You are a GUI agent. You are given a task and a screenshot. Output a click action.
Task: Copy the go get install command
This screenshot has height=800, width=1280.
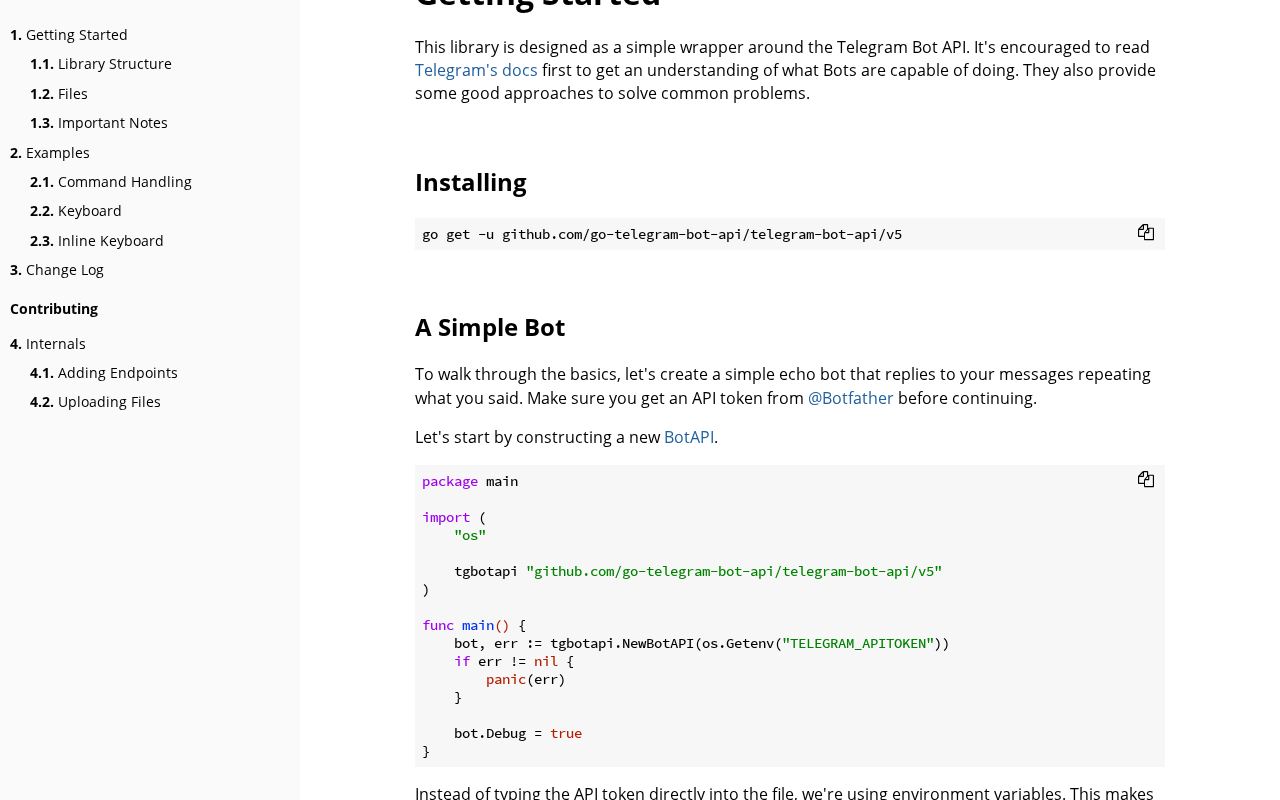click(1146, 233)
